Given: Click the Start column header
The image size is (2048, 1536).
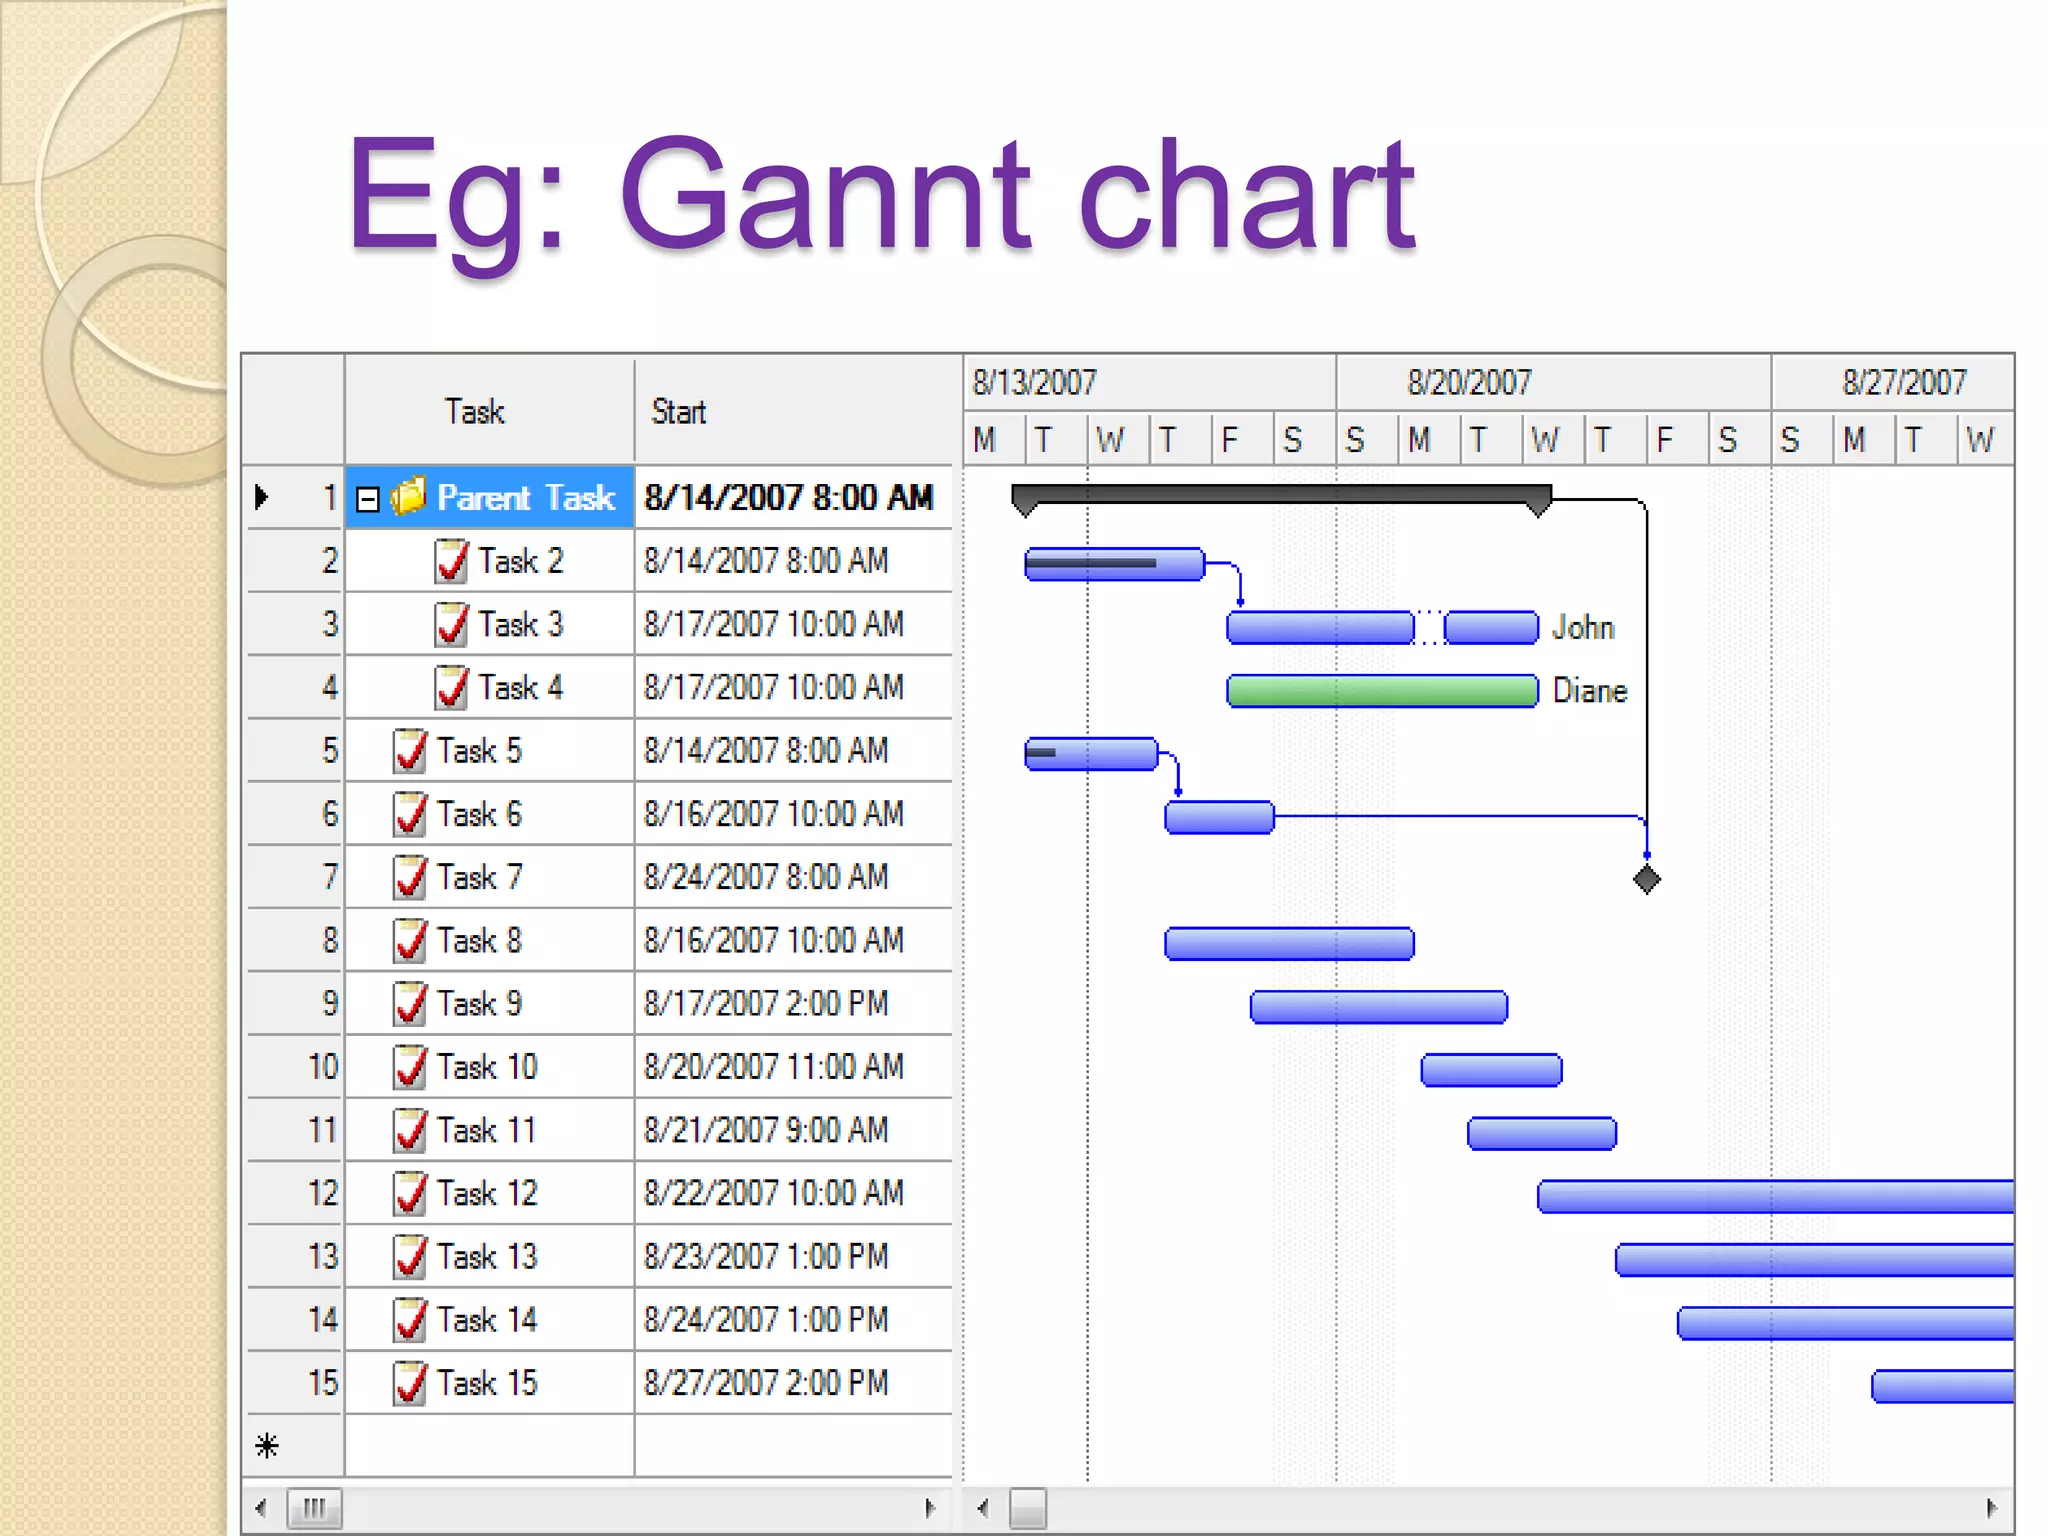Looking at the screenshot, I should [680, 412].
